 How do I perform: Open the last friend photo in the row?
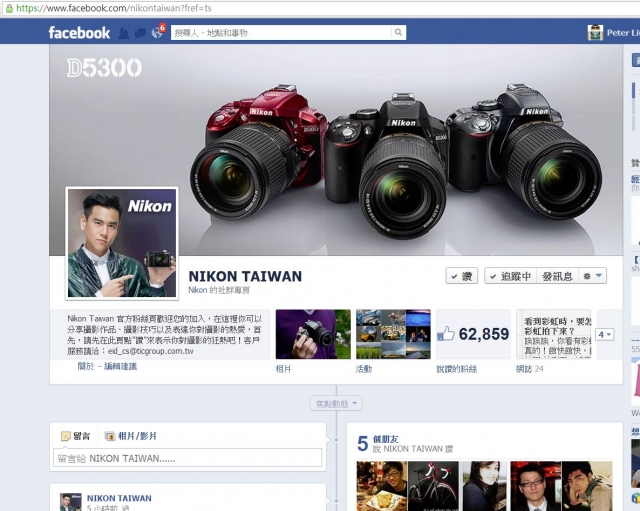tap(587, 486)
